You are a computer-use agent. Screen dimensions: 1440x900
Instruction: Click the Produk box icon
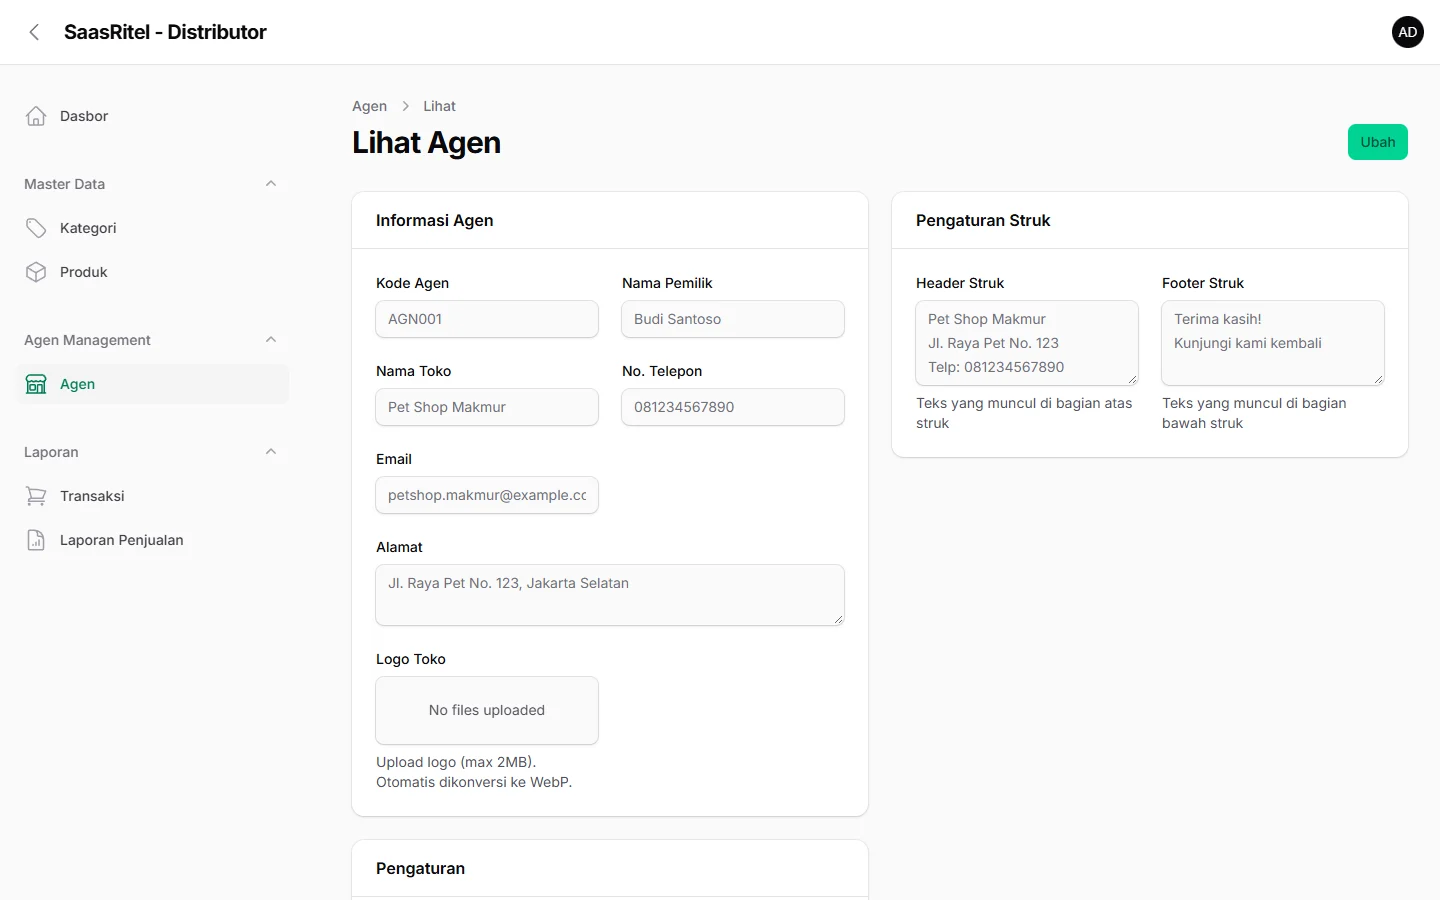36,272
